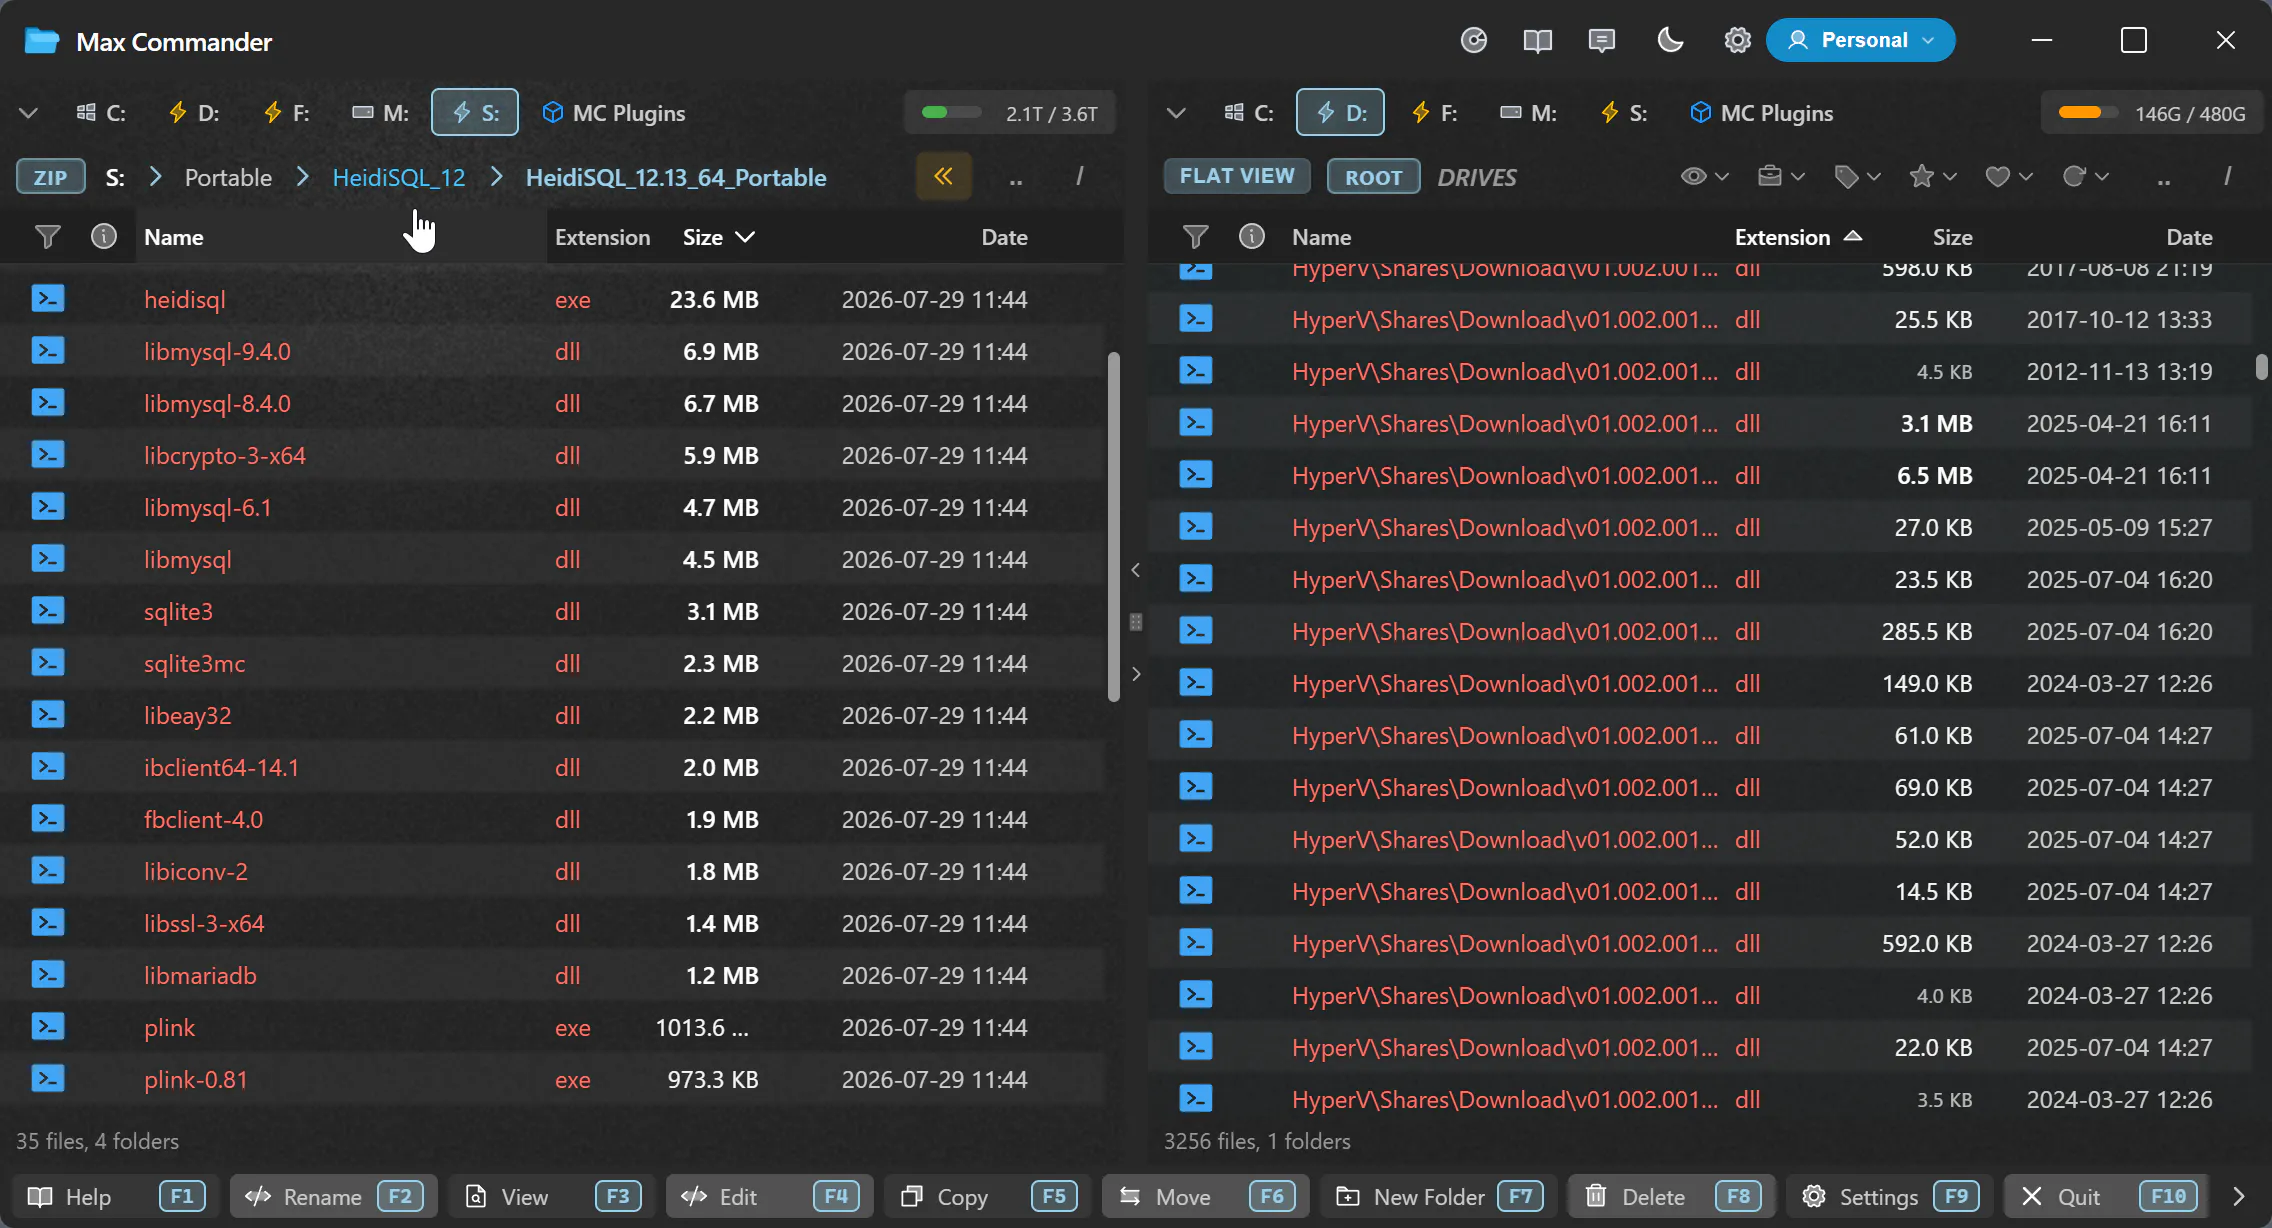
Task: Open the heart icon dropdown
Action: point(2008,176)
